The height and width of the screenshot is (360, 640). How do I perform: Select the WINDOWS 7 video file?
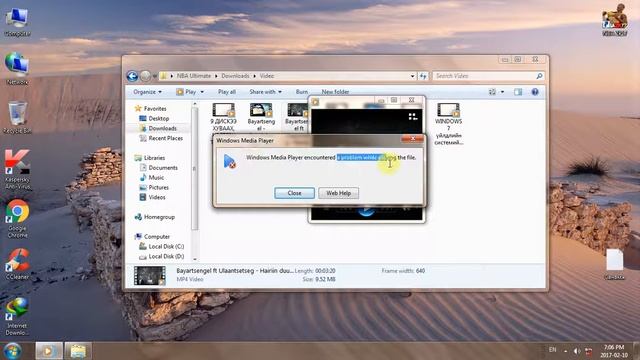[x=448, y=124]
